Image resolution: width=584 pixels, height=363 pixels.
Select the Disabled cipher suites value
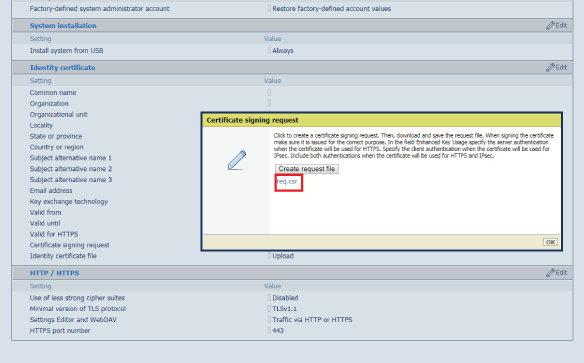tap(285, 298)
